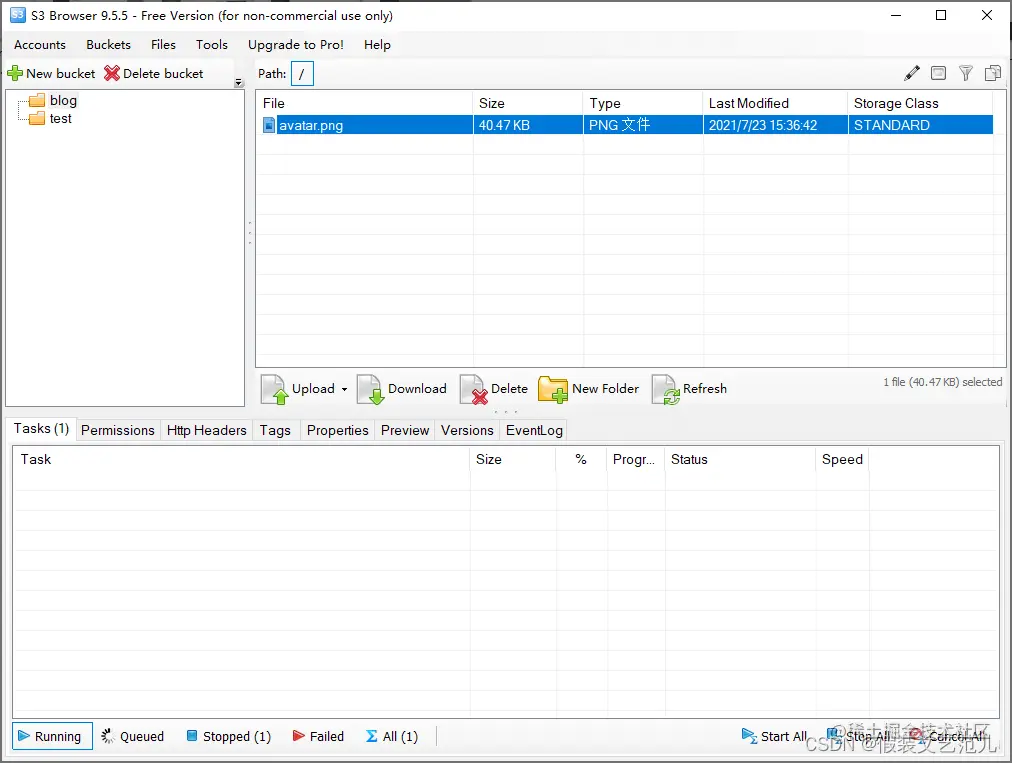
Task: Click the square view icon next to pencil
Action: pos(938,74)
